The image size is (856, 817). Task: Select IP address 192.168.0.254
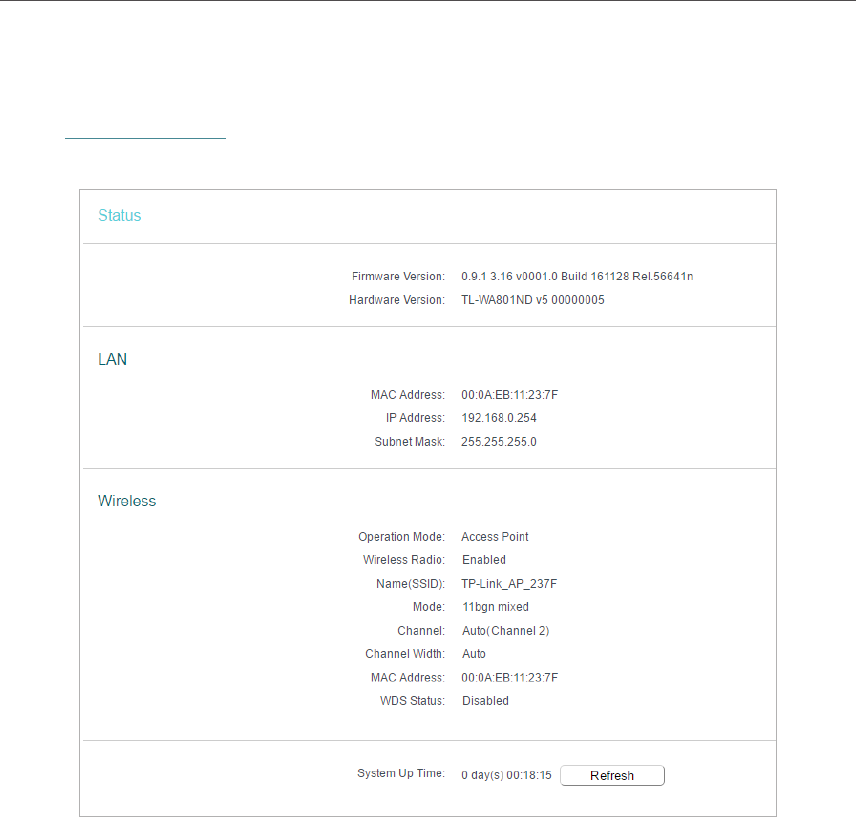(499, 418)
